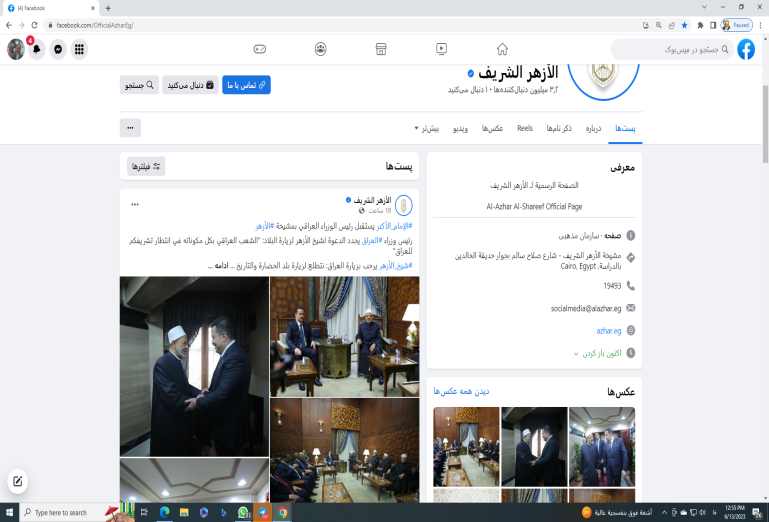Go to the Home feed icon
The width and height of the screenshot is (769, 522).
[502, 49]
